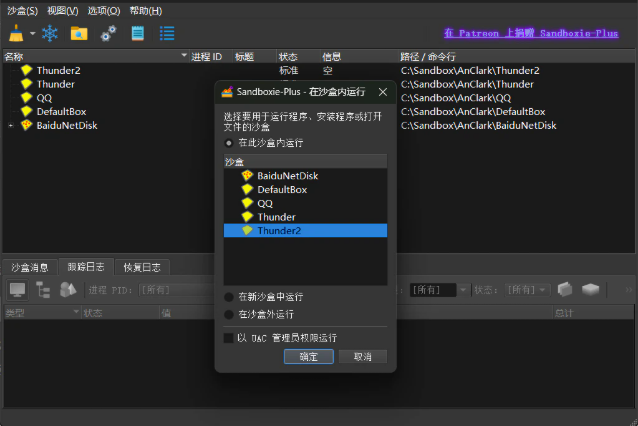Enable 以 UAC 管理员权限运行 checkbox
This screenshot has height=426, width=638.
tap(280, 338)
